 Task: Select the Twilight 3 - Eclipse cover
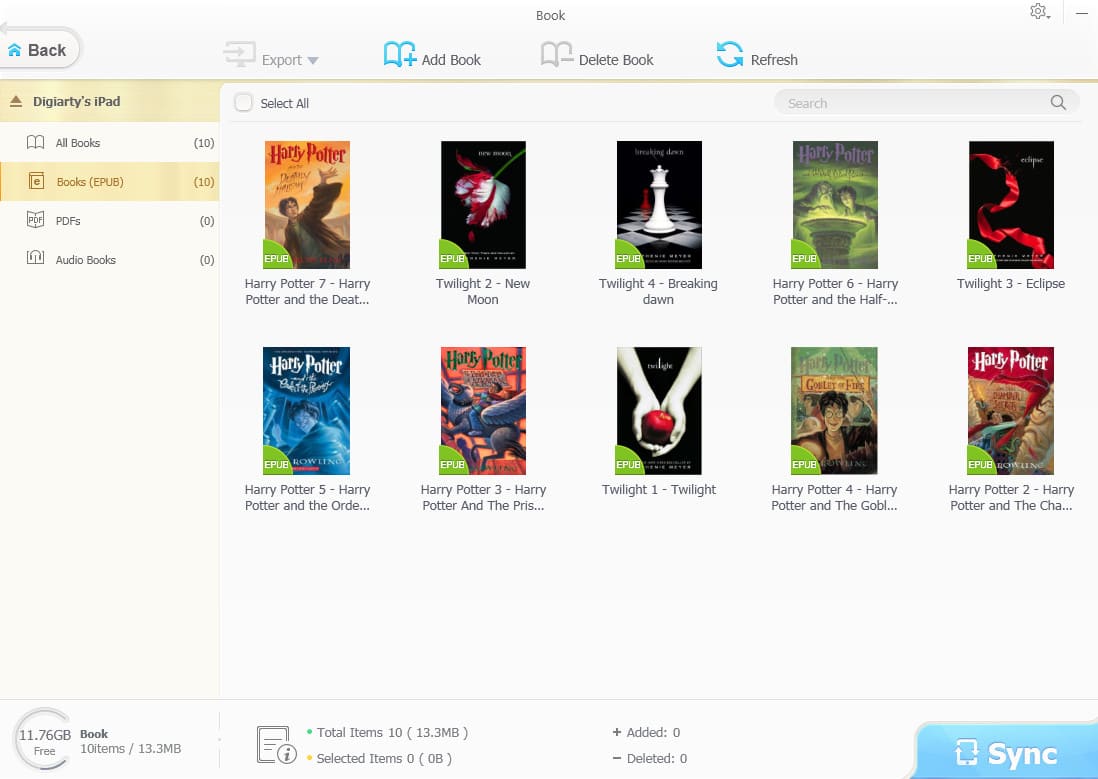(x=1011, y=205)
